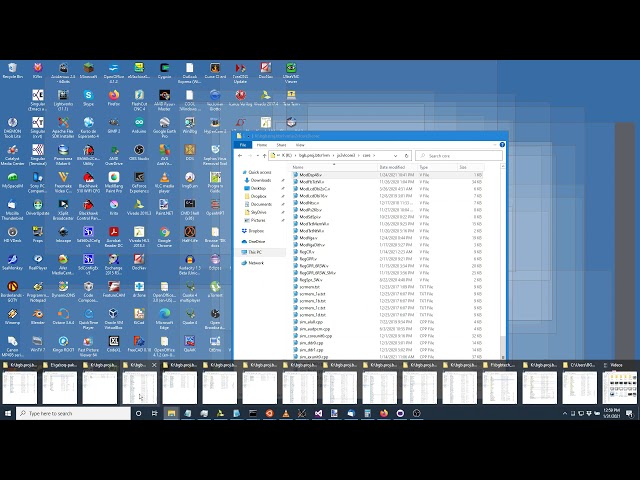Open the Recycle Bin desktop icon
Image resolution: width=640 pixels, height=480 pixels.
coord(12,71)
